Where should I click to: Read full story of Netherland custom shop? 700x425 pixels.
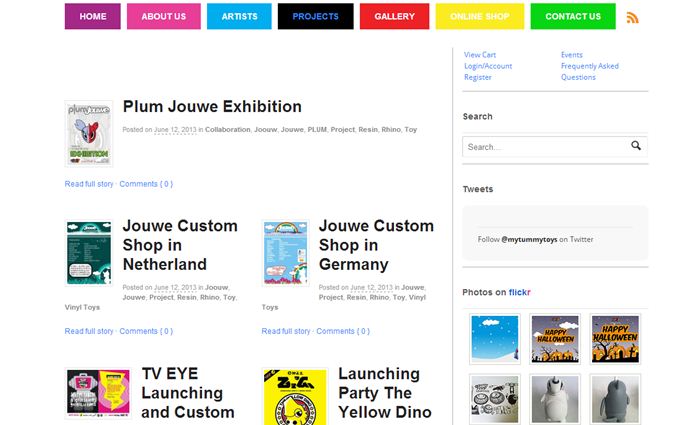(89, 331)
